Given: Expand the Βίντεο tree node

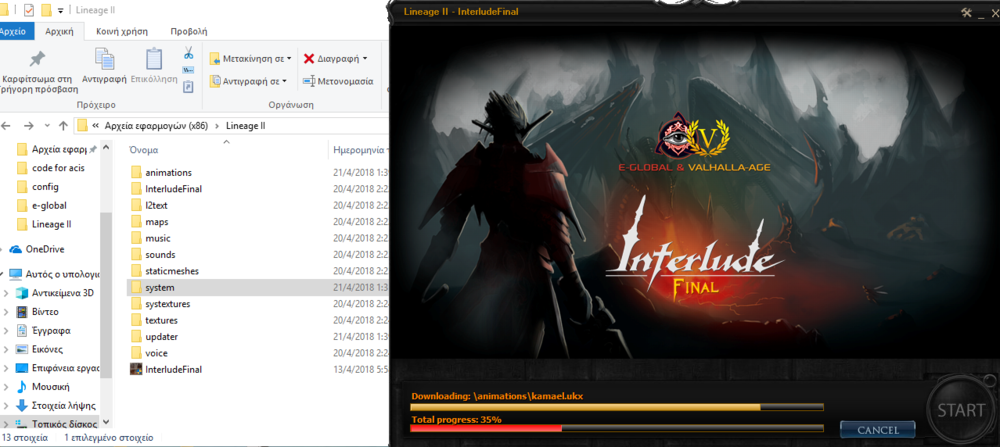Looking at the screenshot, I should click(x=6, y=312).
